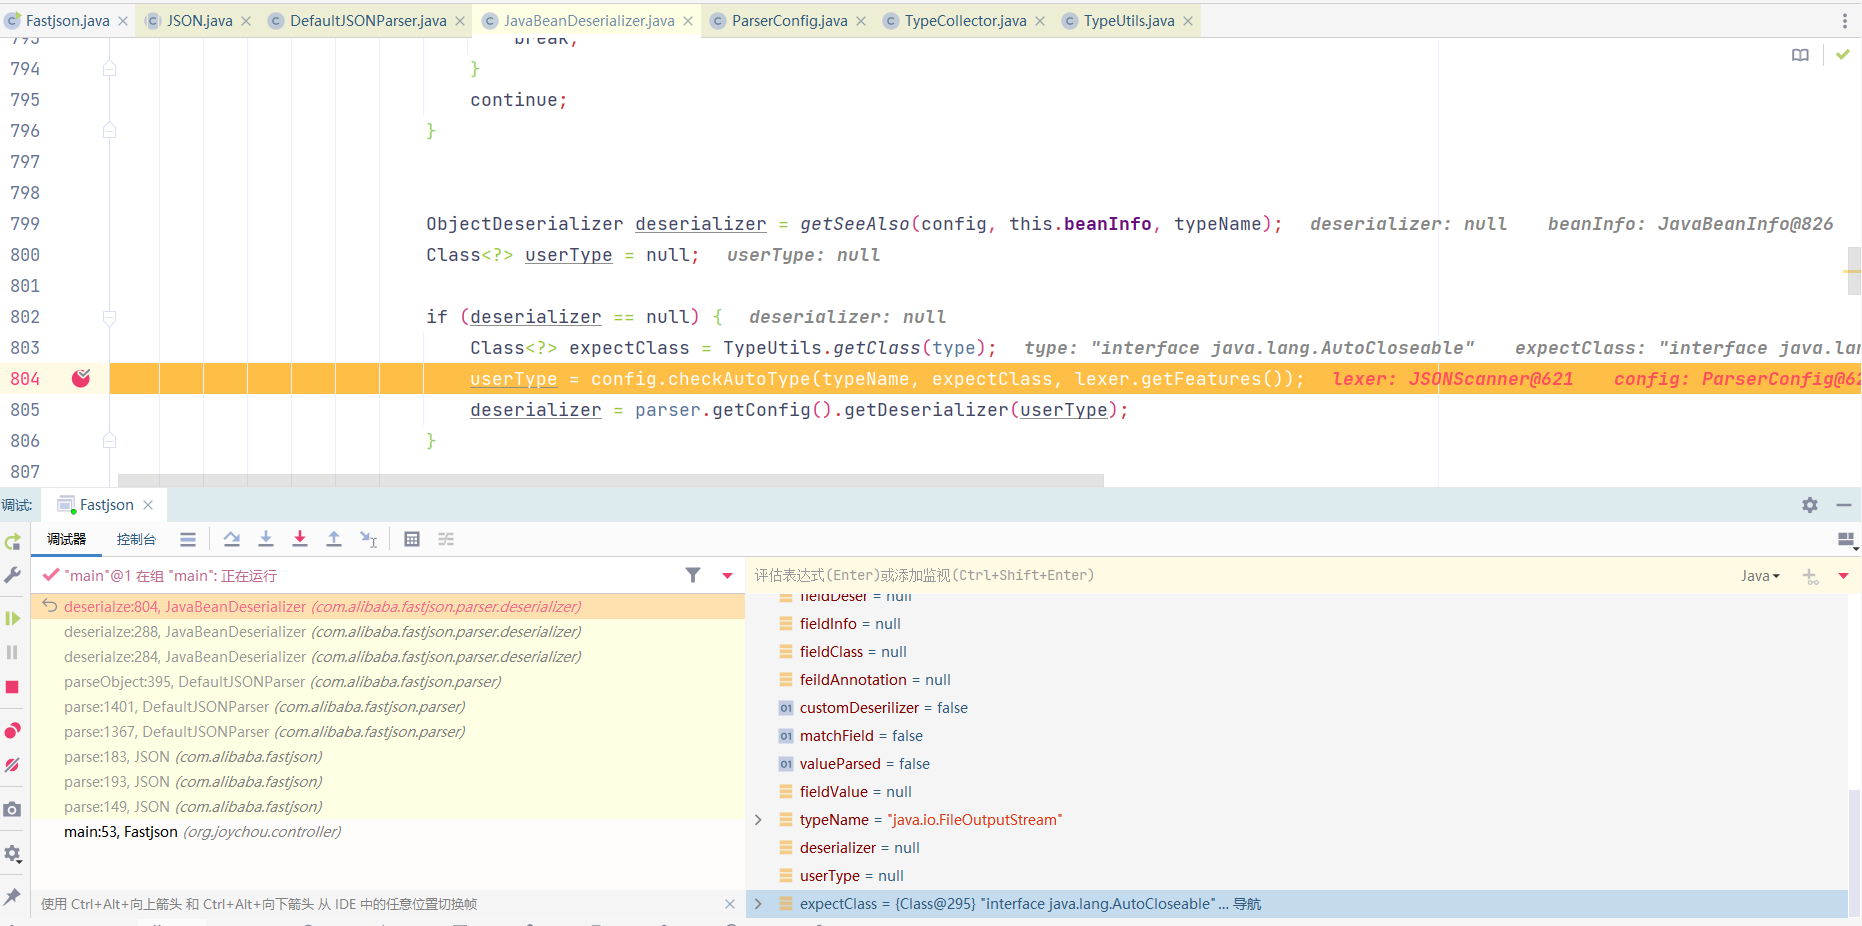Select frame deserialze:288 JavaBeanDeserializer

tap(388, 632)
